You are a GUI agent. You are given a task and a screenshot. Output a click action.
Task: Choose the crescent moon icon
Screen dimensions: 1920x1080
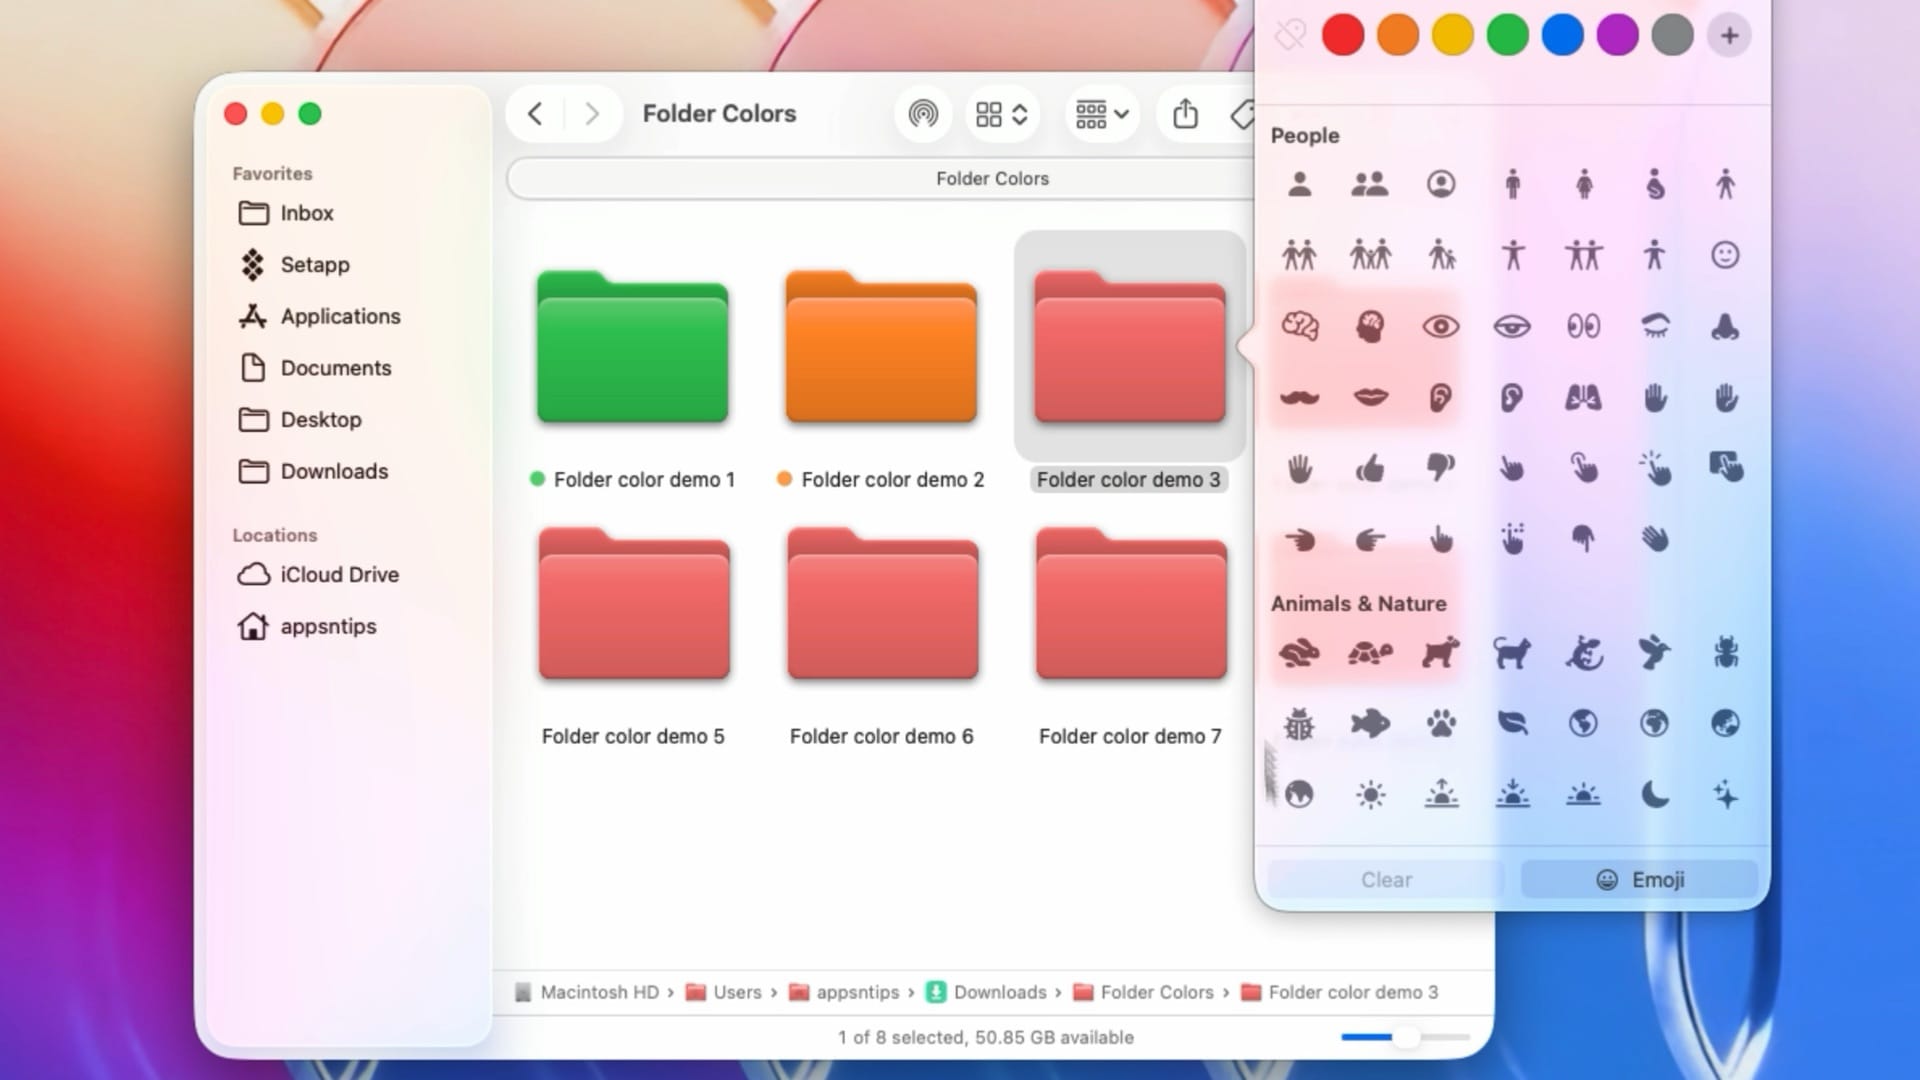[1657, 793]
